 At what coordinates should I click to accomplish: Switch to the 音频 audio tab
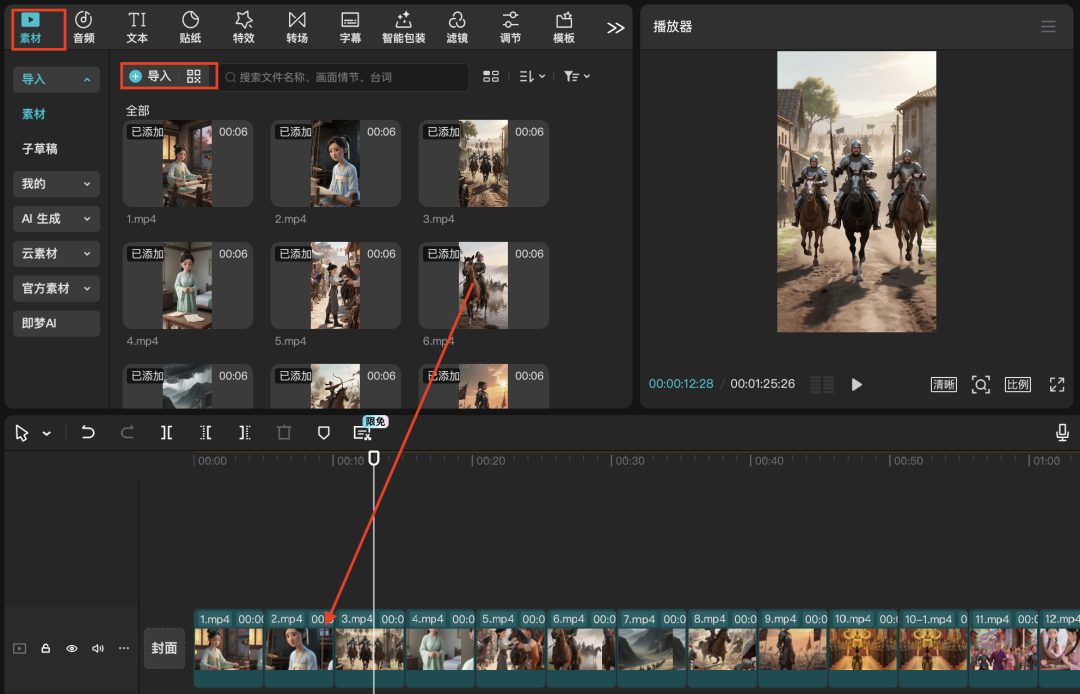pyautogui.click(x=84, y=27)
